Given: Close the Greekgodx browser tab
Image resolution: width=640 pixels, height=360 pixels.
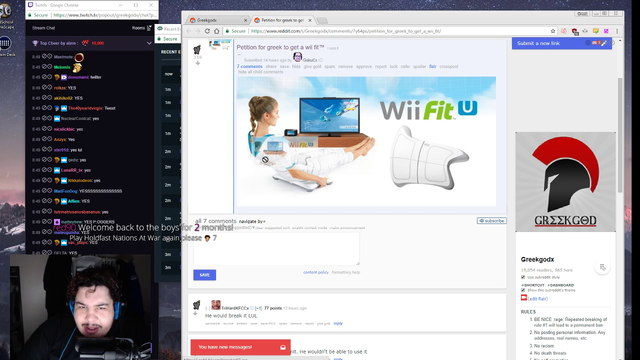Looking at the screenshot, I should [x=246, y=20].
